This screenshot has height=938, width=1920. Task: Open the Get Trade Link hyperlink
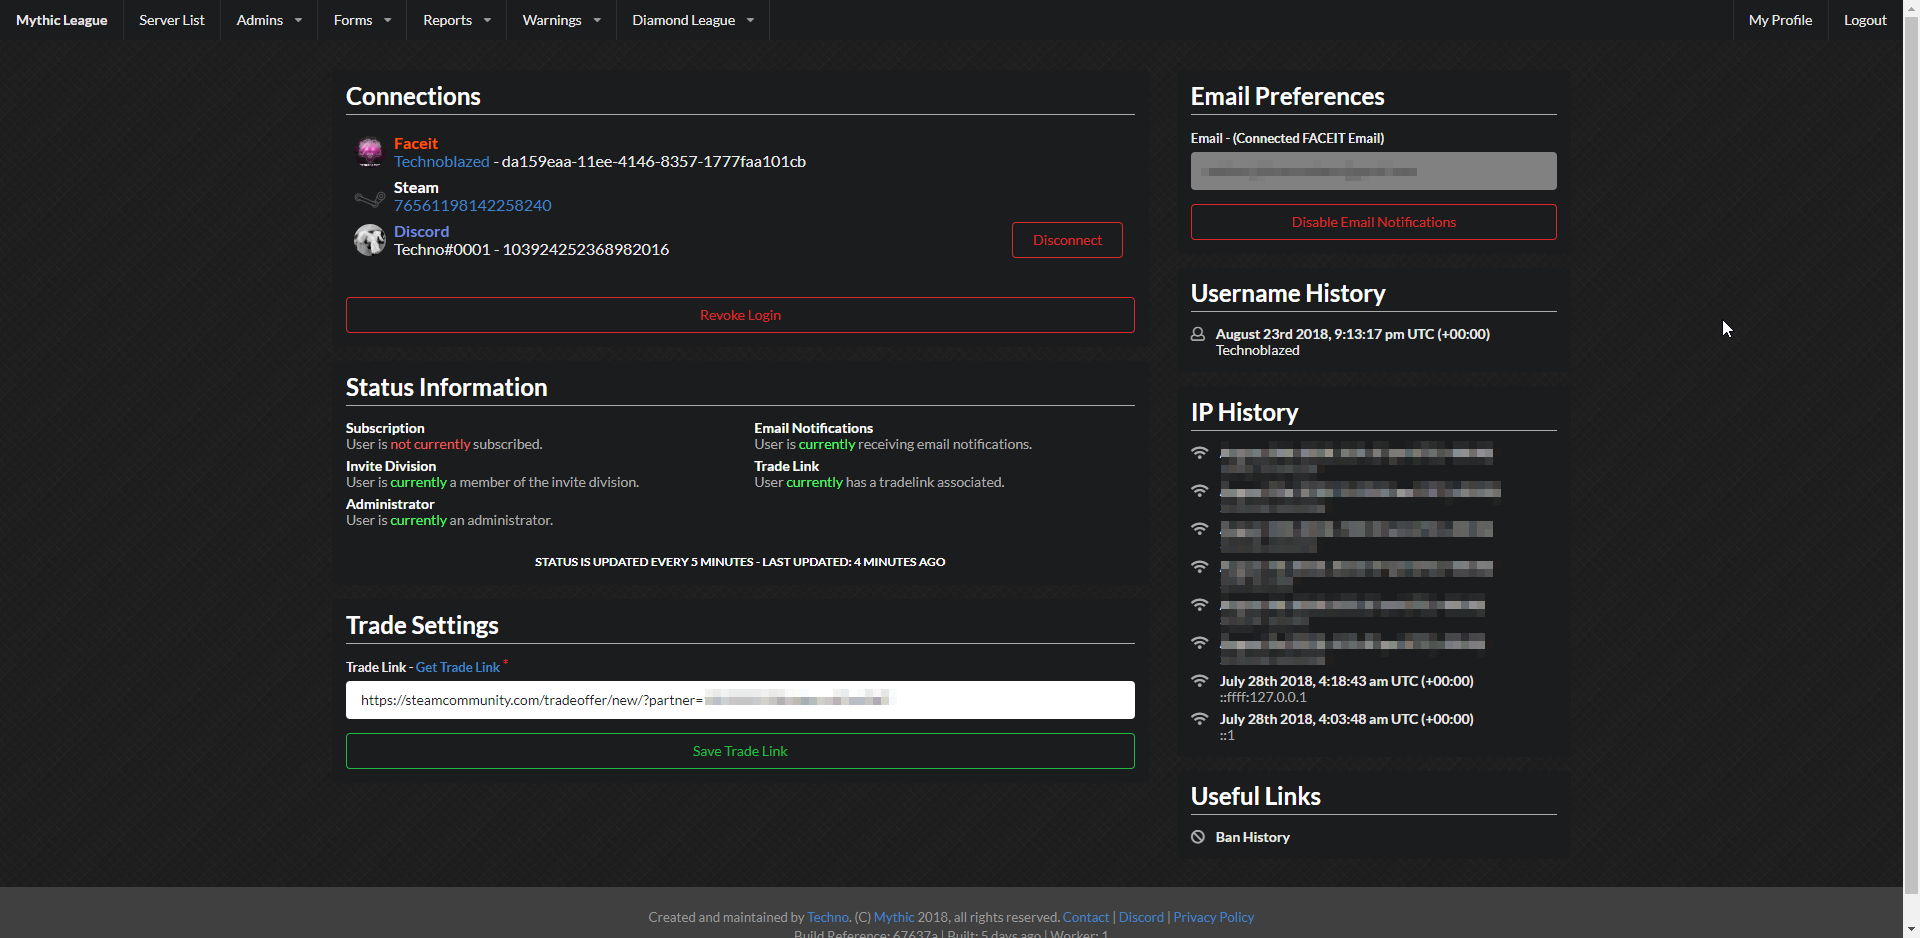point(457,667)
